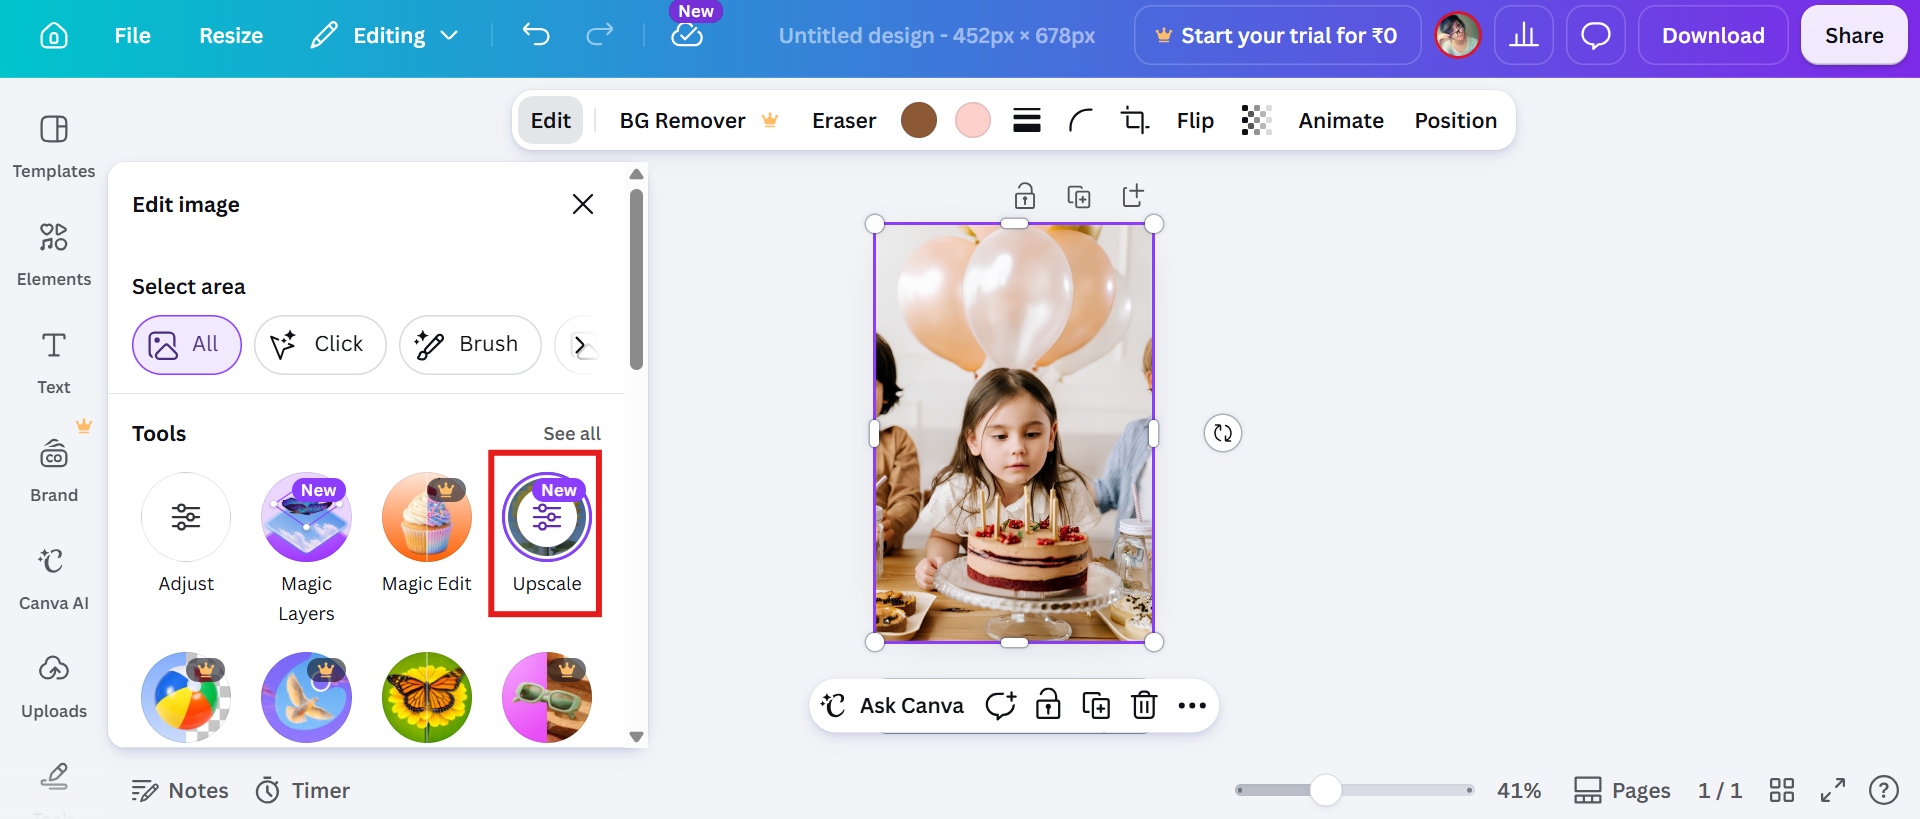Image resolution: width=1920 pixels, height=819 pixels.
Task: Choose BG Remover in toolbar
Action: [x=698, y=121]
